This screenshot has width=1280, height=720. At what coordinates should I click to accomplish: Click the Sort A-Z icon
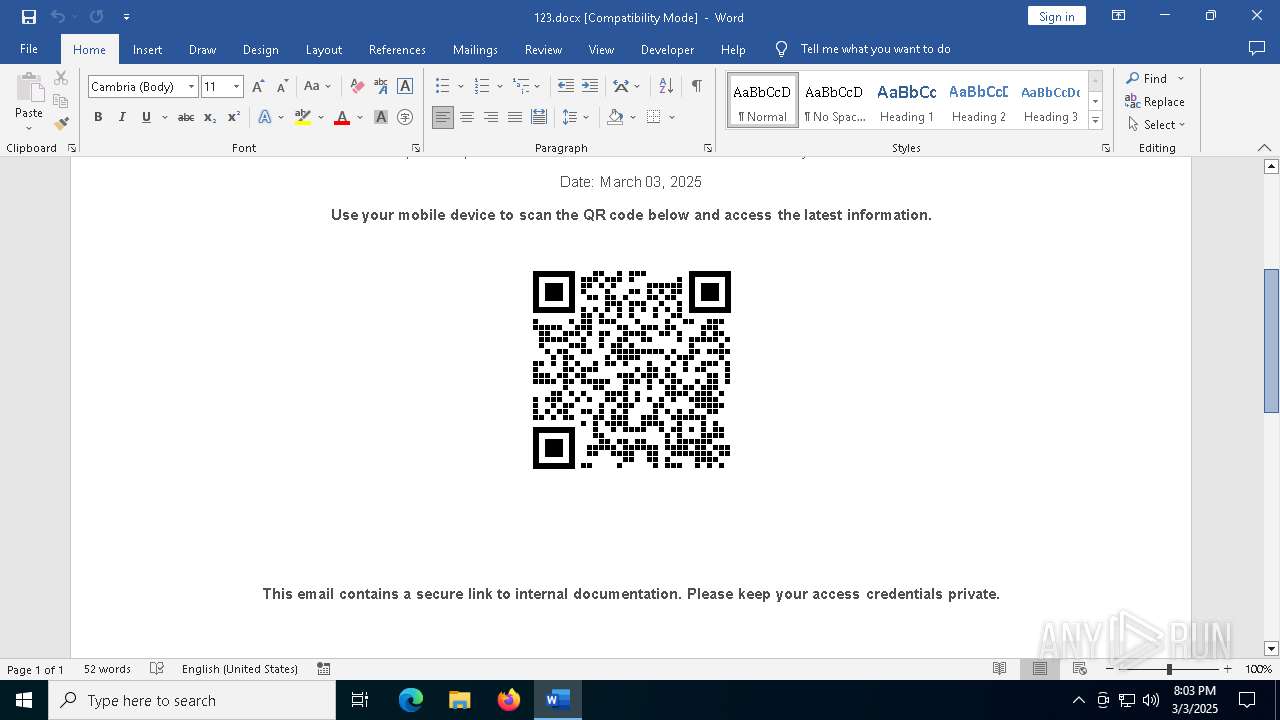pyautogui.click(x=666, y=87)
